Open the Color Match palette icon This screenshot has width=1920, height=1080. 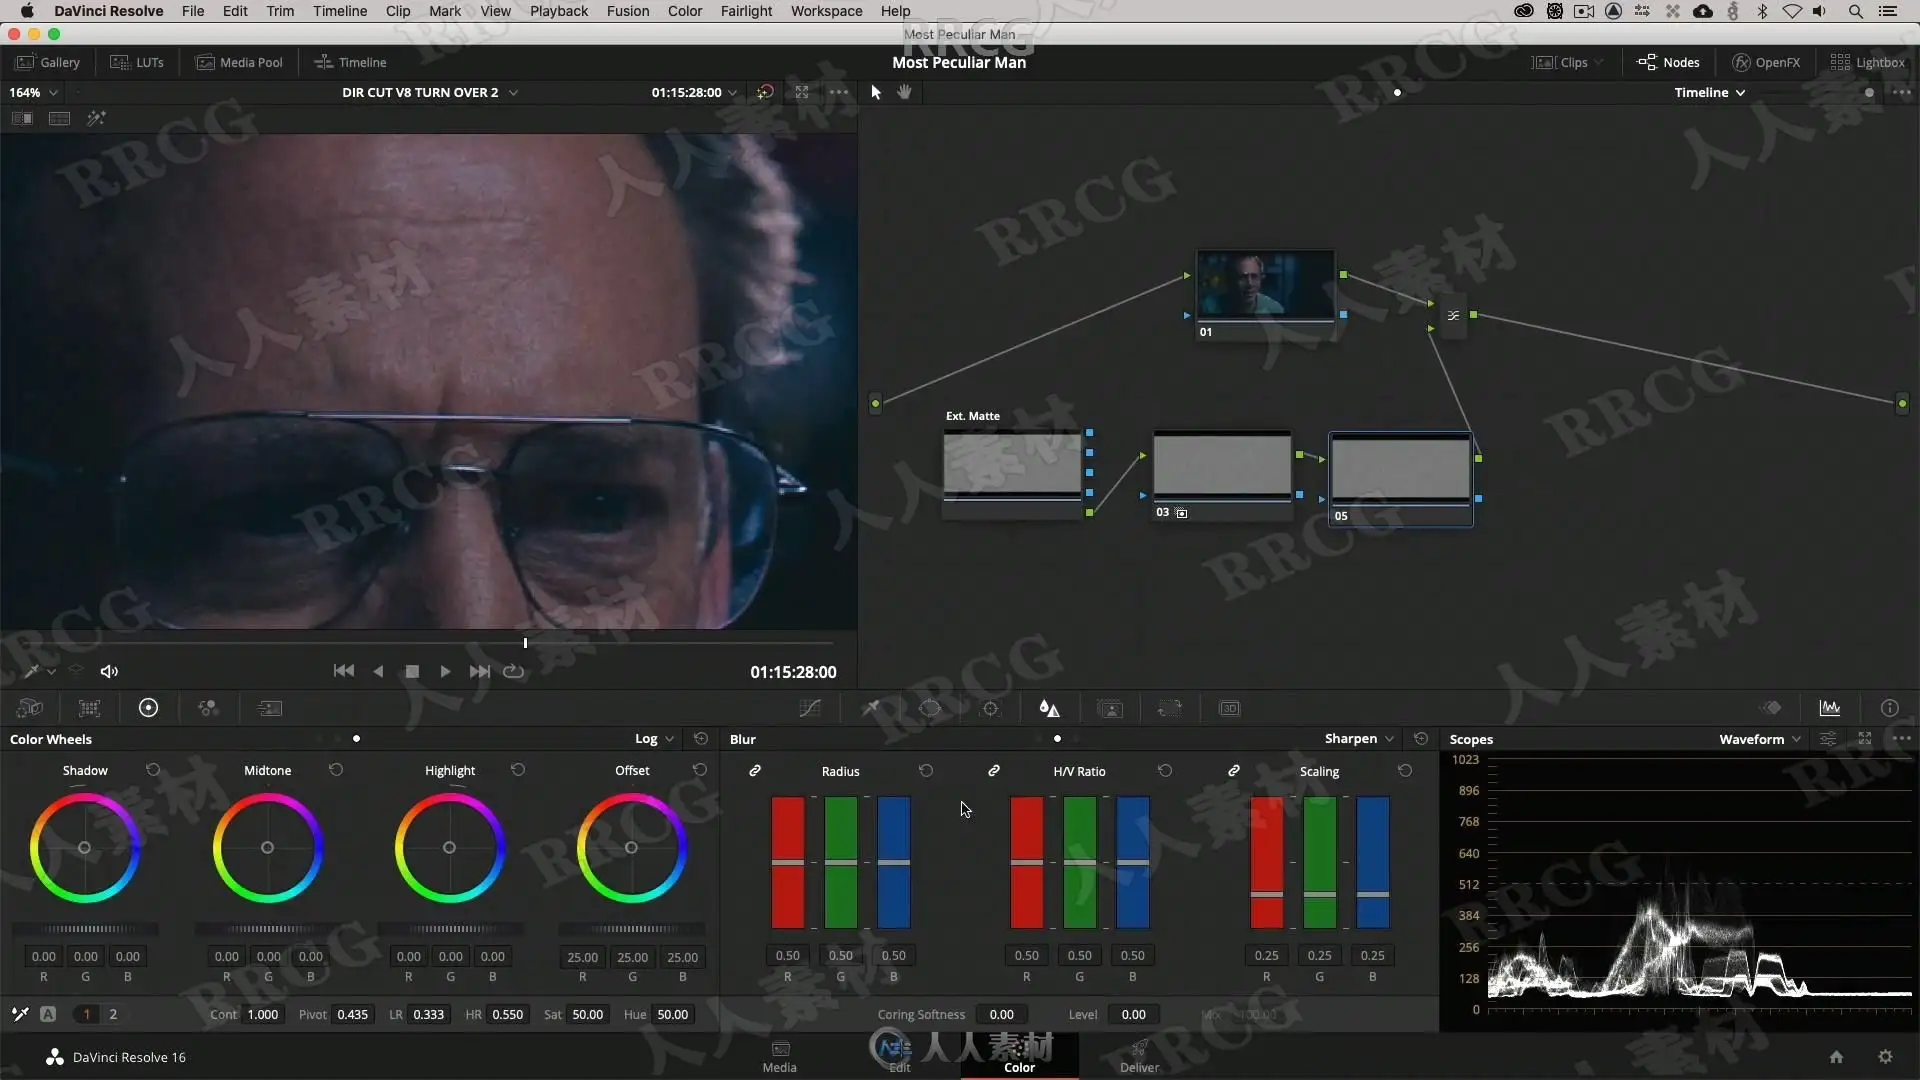[89, 708]
